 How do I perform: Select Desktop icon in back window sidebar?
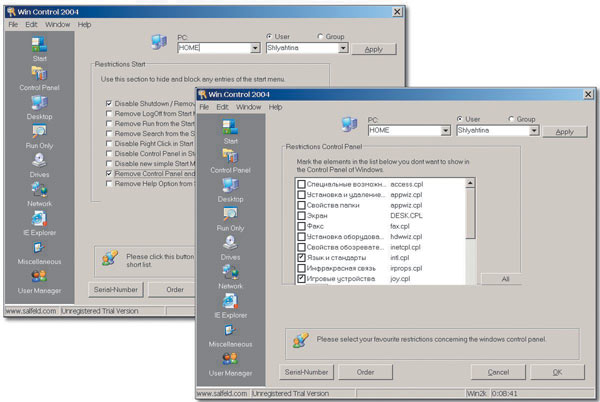[39, 103]
